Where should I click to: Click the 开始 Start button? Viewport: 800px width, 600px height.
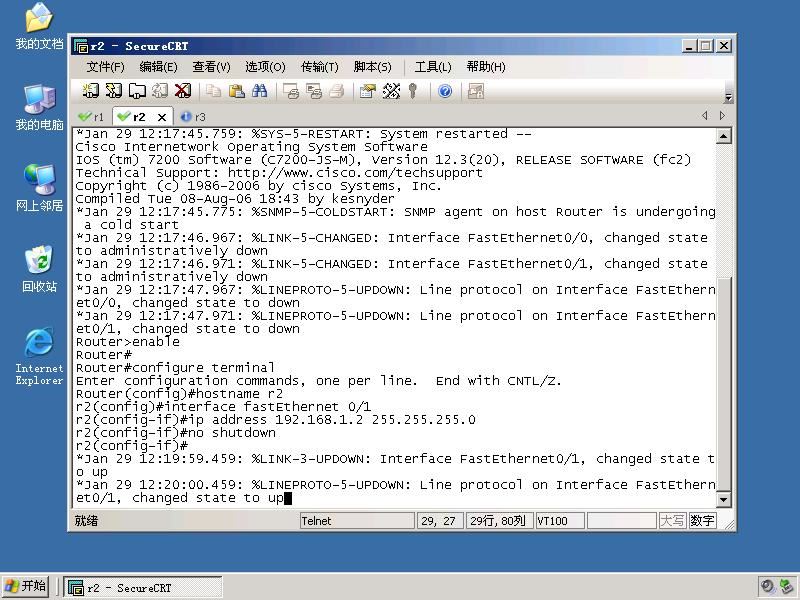point(25,586)
